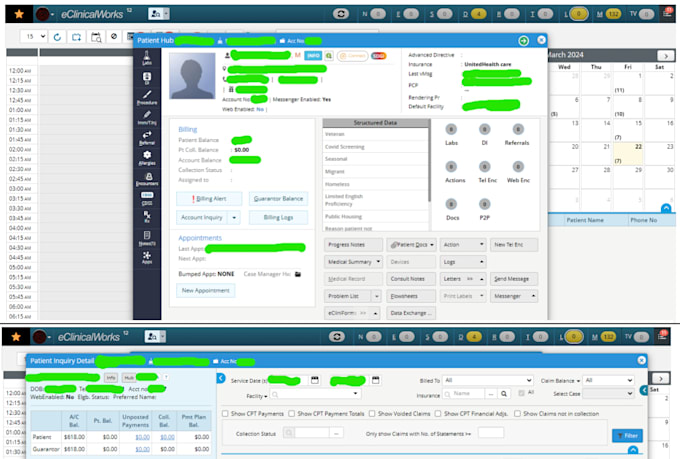Image resolution: width=680 pixels, height=459 pixels.
Task: Click the Structured Data list scrollbar
Action: pos(429,161)
